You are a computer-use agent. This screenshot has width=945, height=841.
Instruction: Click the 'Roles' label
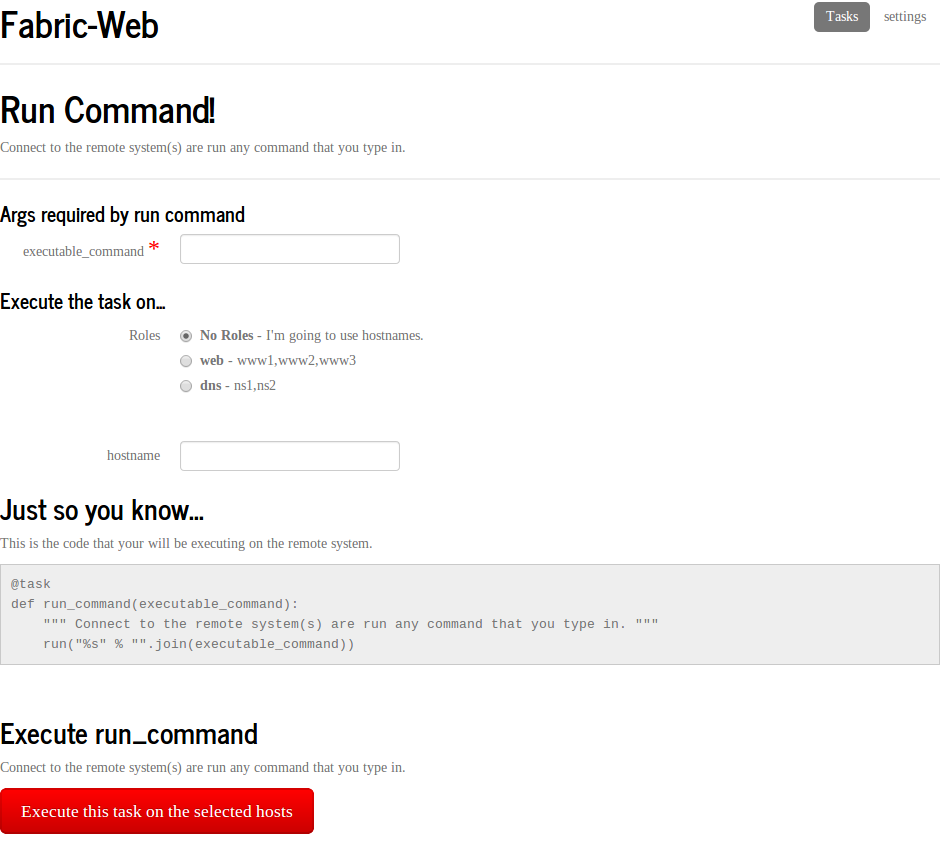tap(145, 336)
